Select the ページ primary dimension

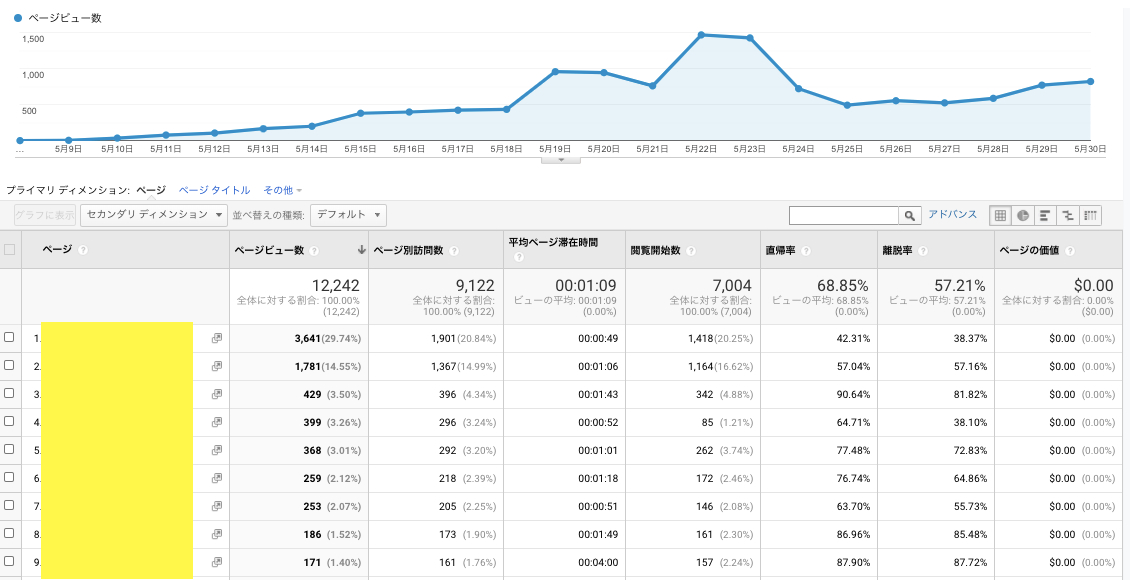[151, 190]
